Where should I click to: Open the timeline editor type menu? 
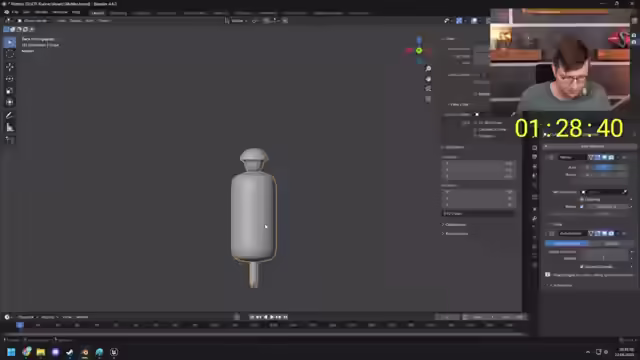click(8, 317)
